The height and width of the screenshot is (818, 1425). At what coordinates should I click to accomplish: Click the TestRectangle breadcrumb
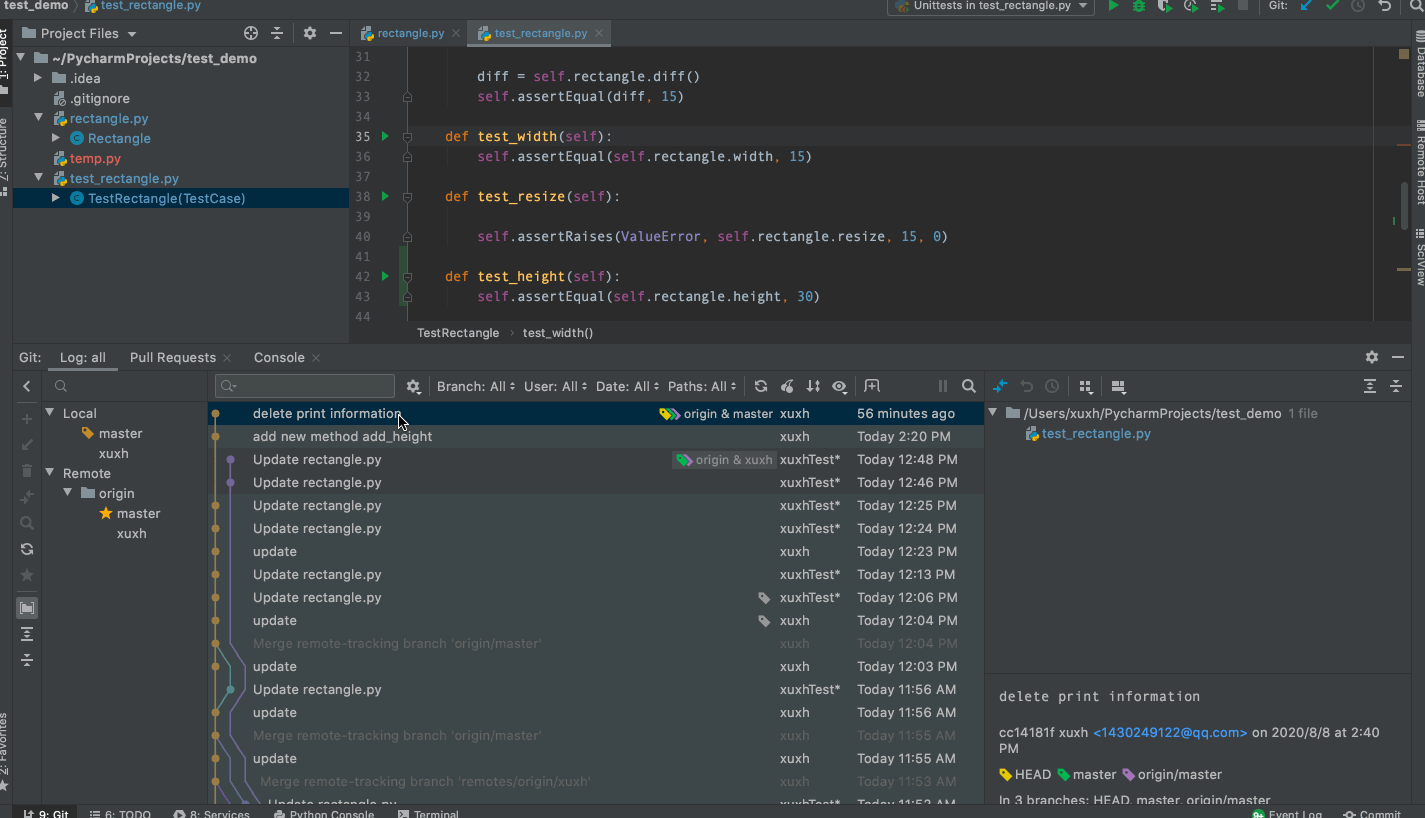458,332
